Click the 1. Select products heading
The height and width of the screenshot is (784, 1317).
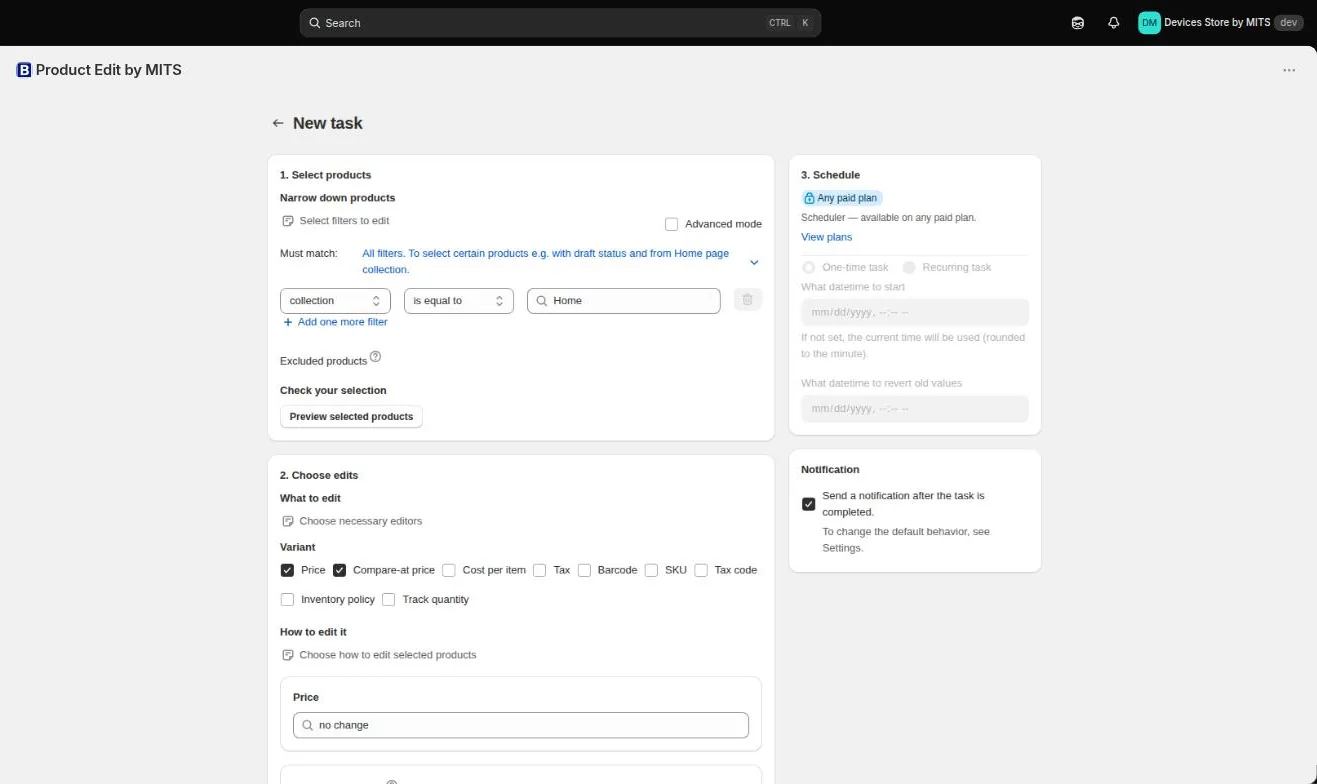point(325,175)
